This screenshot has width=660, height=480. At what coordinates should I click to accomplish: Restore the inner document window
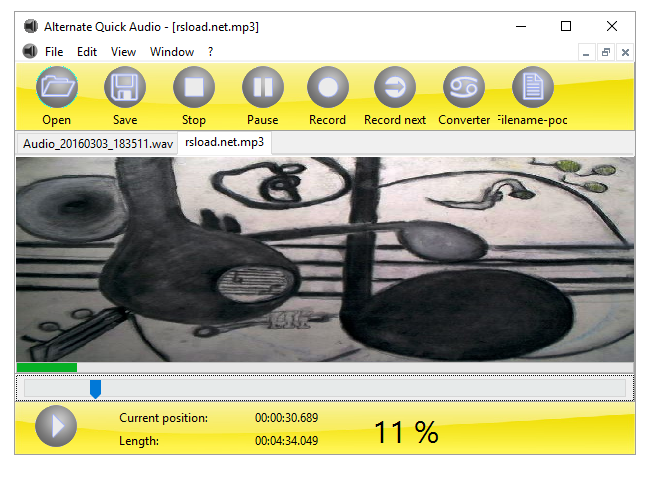(x=606, y=53)
